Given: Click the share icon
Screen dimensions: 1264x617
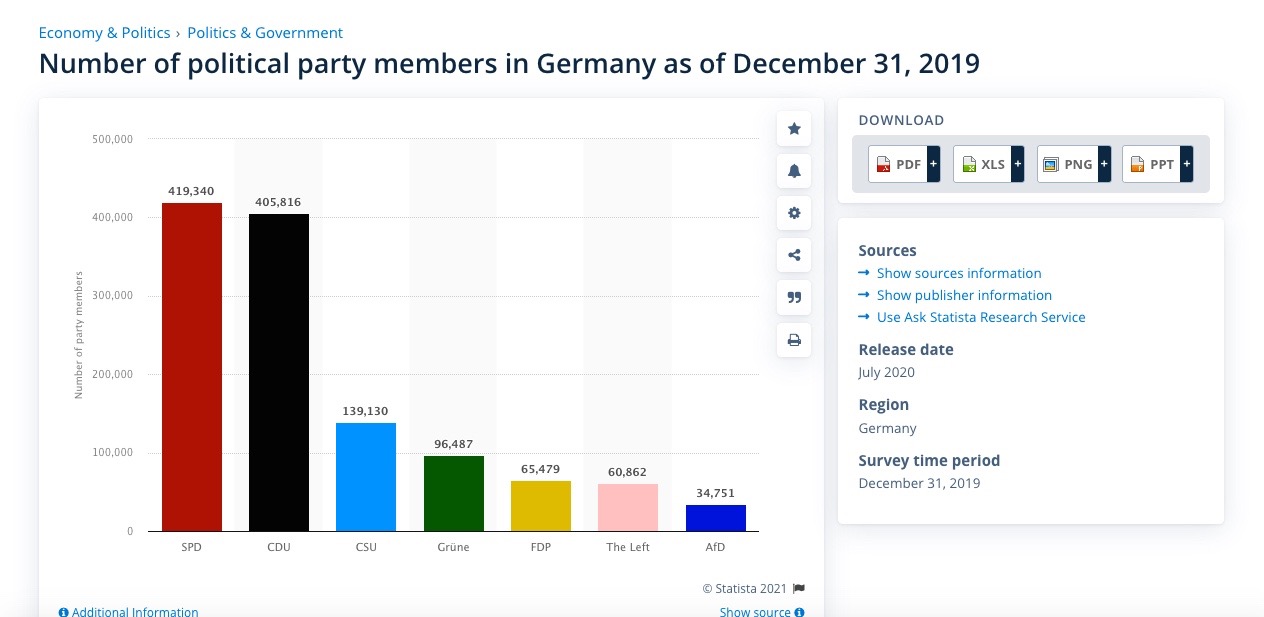Looking at the screenshot, I should (794, 255).
